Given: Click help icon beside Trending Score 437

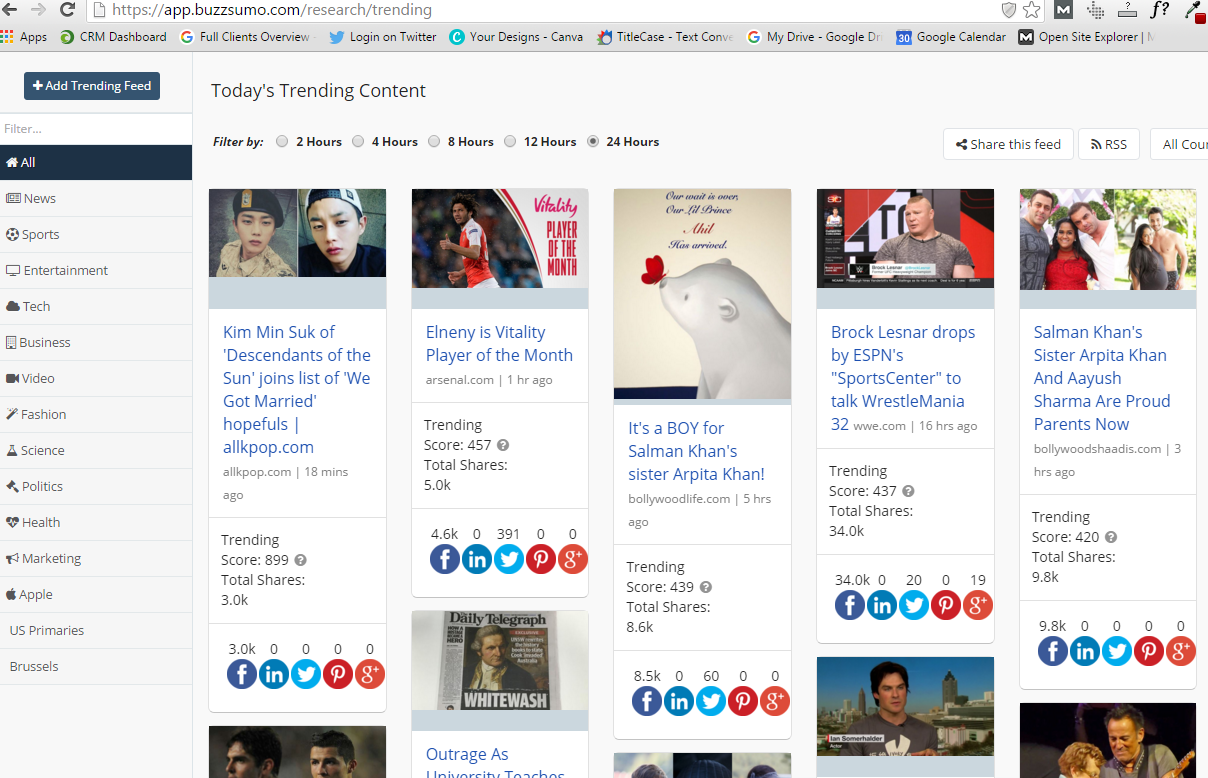Looking at the screenshot, I should (x=908, y=491).
